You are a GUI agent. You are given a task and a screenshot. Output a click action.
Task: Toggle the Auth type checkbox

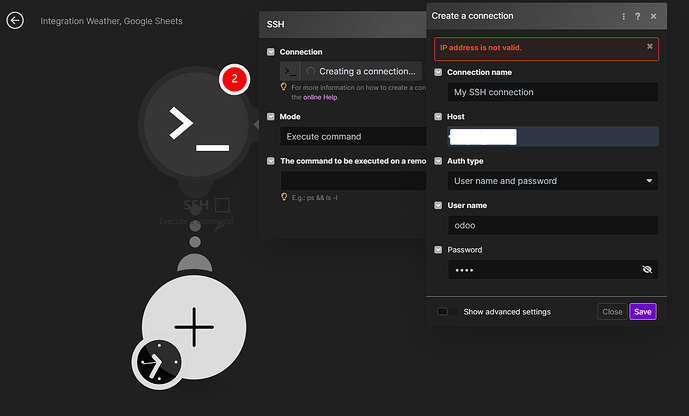[x=438, y=161]
